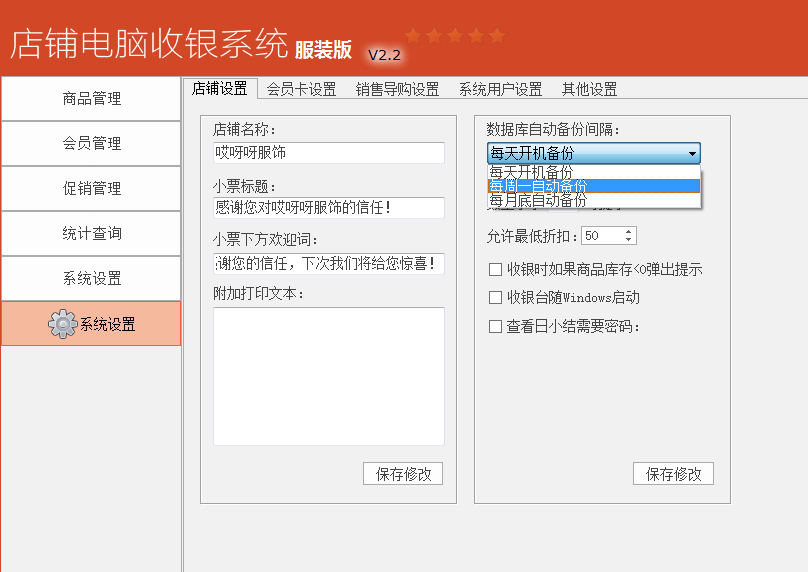This screenshot has width=808, height=572.
Task: Increase 允许最低折扣 with the up arrow
Action: [628, 232]
